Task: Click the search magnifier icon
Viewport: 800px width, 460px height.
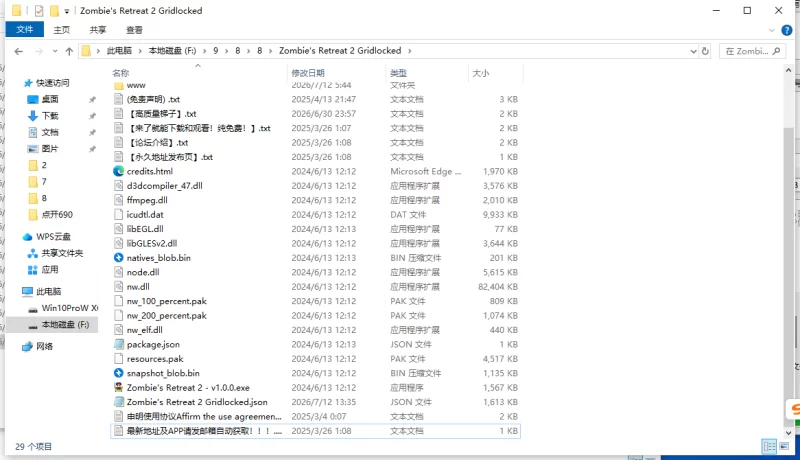Action: [x=777, y=51]
